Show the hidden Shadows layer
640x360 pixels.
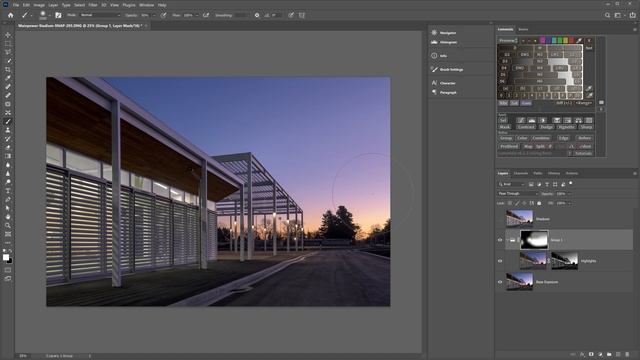click(x=500, y=219)
